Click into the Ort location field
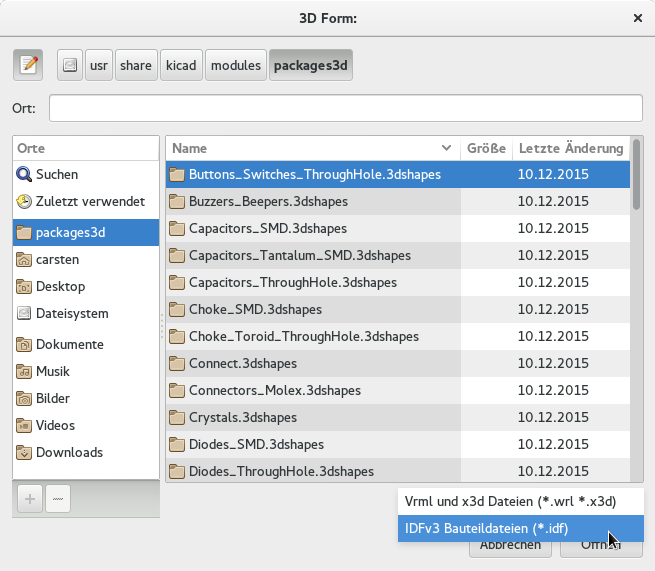 pos(345,107)
